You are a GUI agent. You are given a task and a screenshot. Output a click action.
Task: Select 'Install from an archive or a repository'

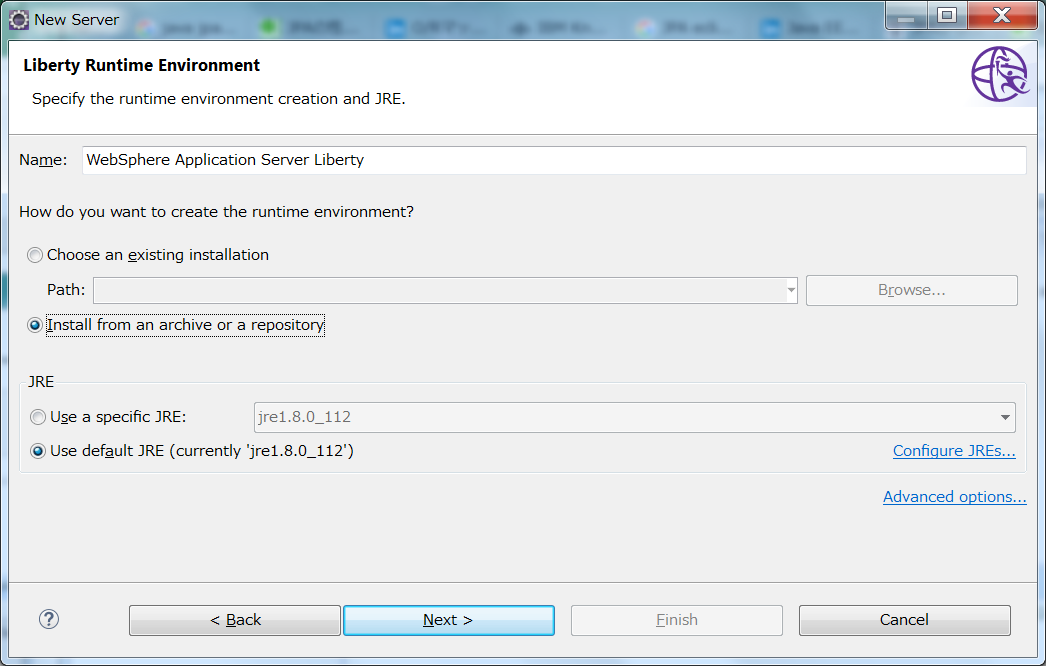click(x=34, y=325)
